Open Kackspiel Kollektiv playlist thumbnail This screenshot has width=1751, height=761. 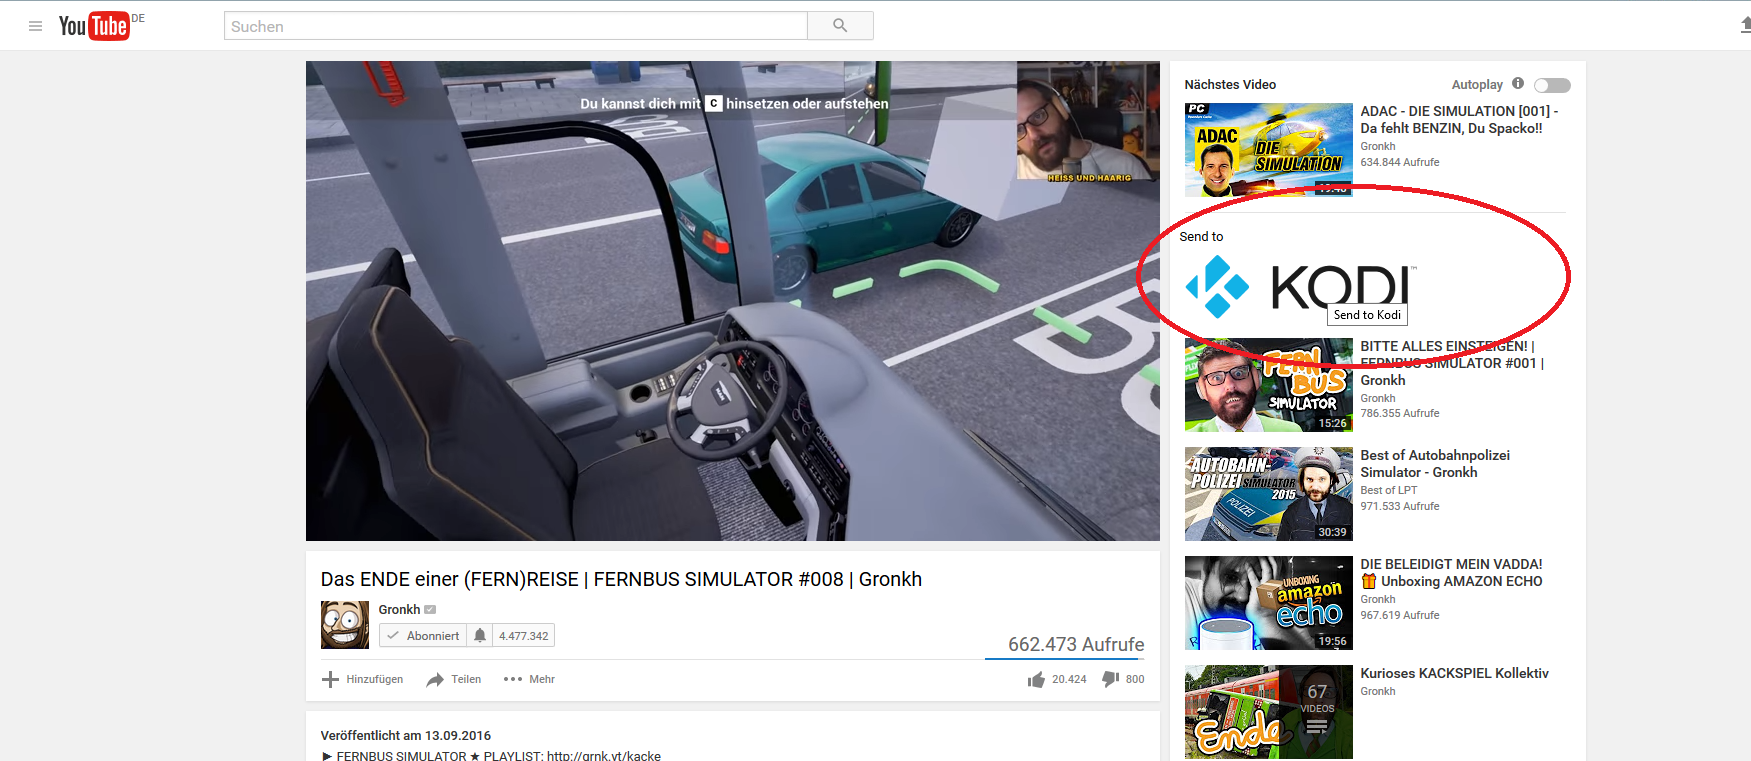point(1268,712)
